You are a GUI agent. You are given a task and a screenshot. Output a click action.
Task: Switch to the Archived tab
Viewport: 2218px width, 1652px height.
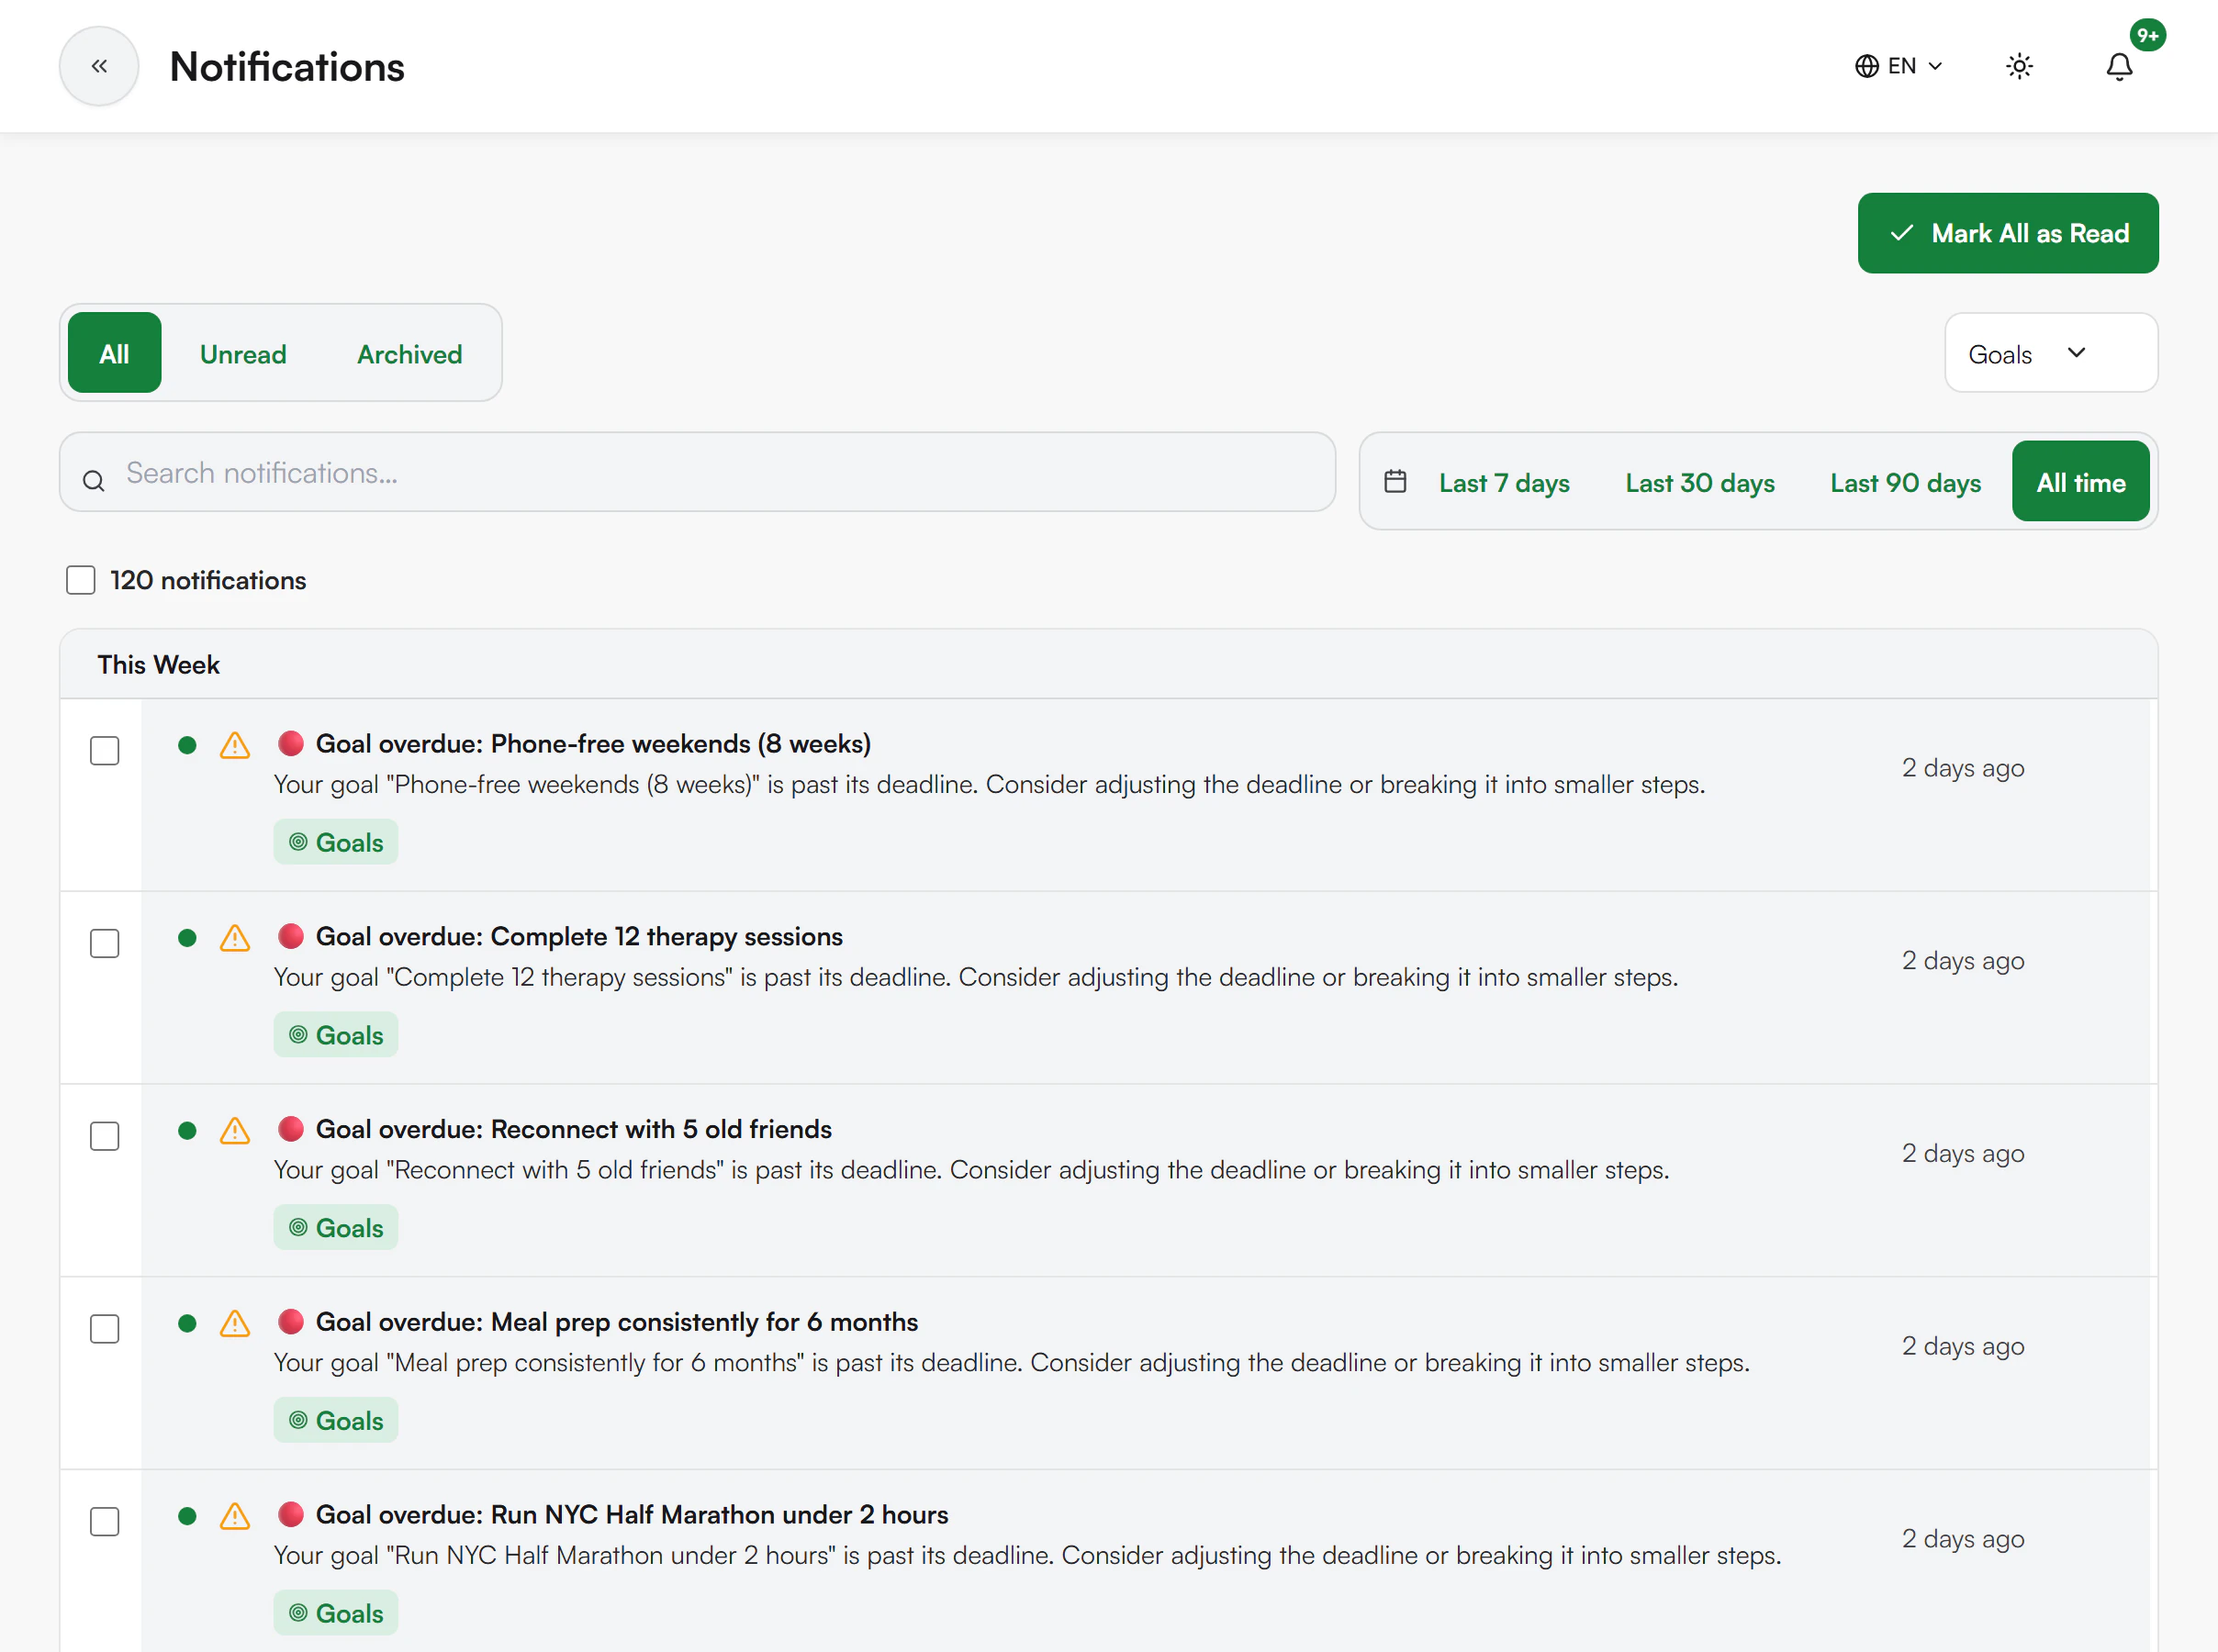[x=410, y=353]
